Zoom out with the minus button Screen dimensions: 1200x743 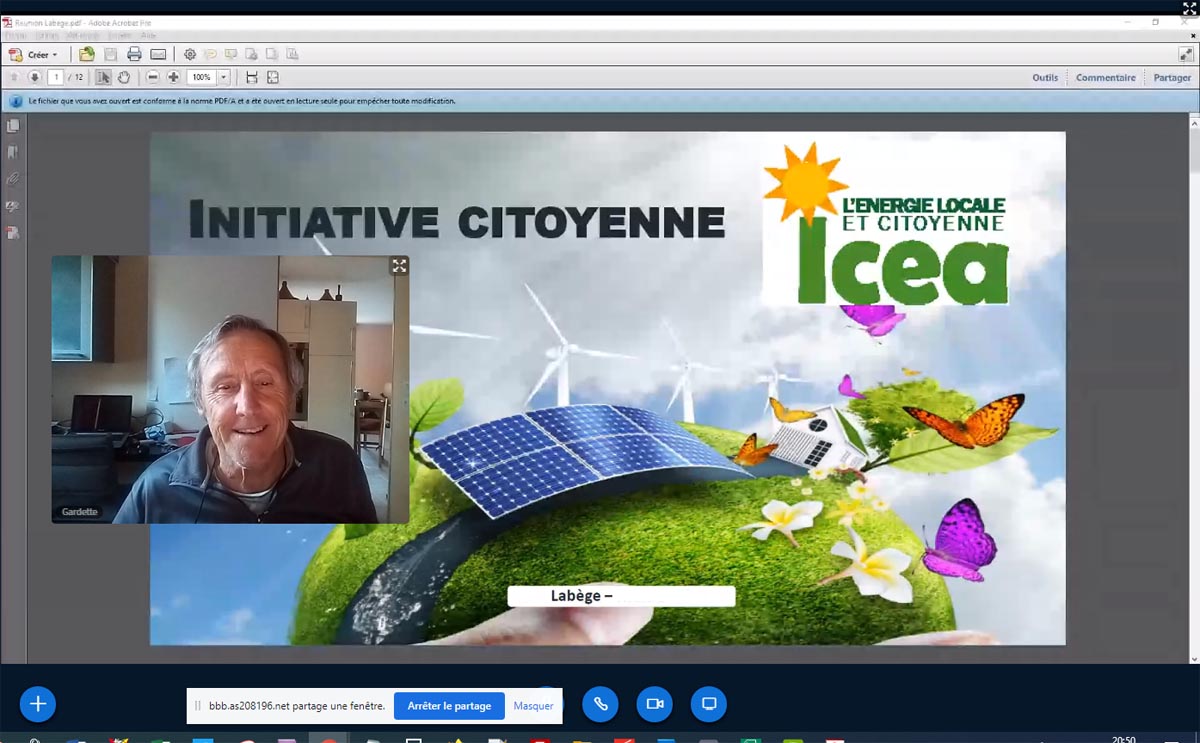tap(153, 77)
